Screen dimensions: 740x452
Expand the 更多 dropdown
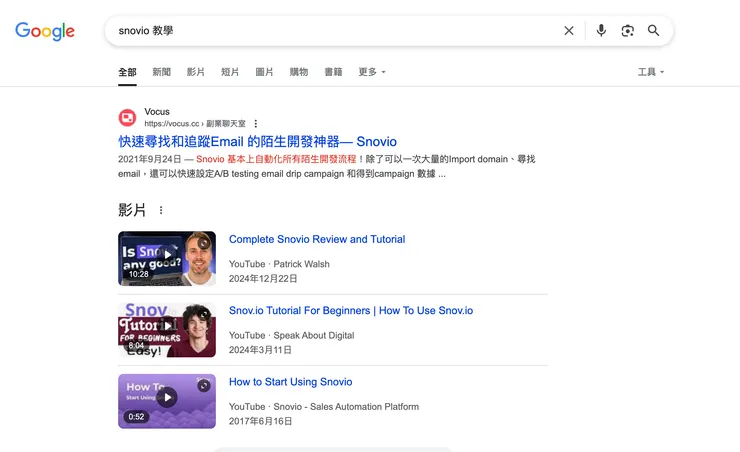(372, 72)
